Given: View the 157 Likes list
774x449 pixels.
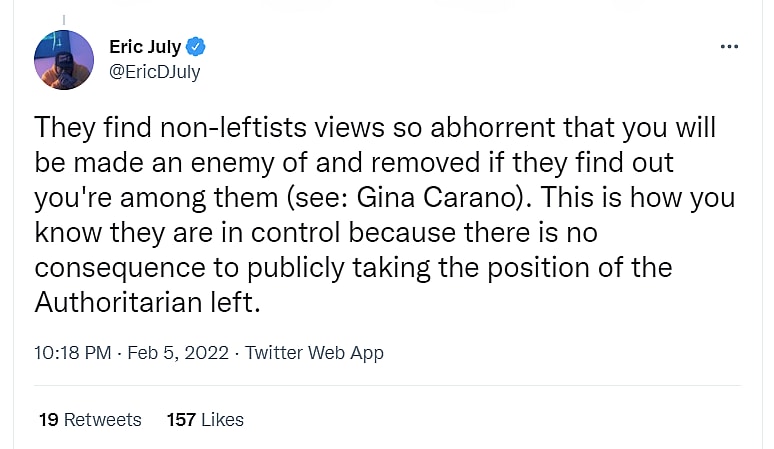Looking at the screenshot, I should point(205,419).
